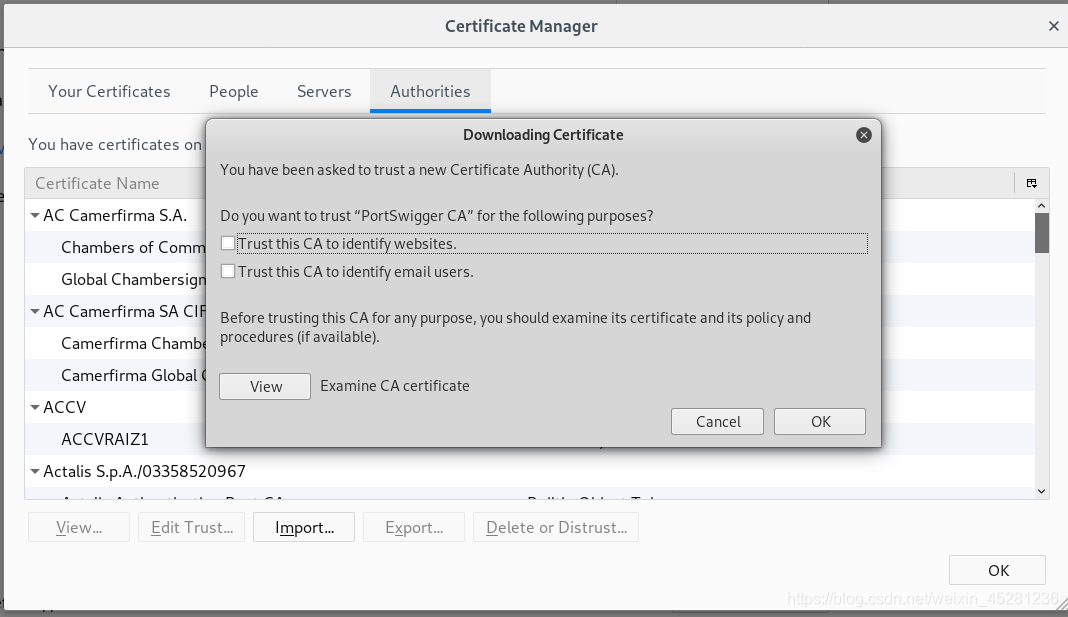
Task: Switch to the Your Certificates tab
Action: 109,91
